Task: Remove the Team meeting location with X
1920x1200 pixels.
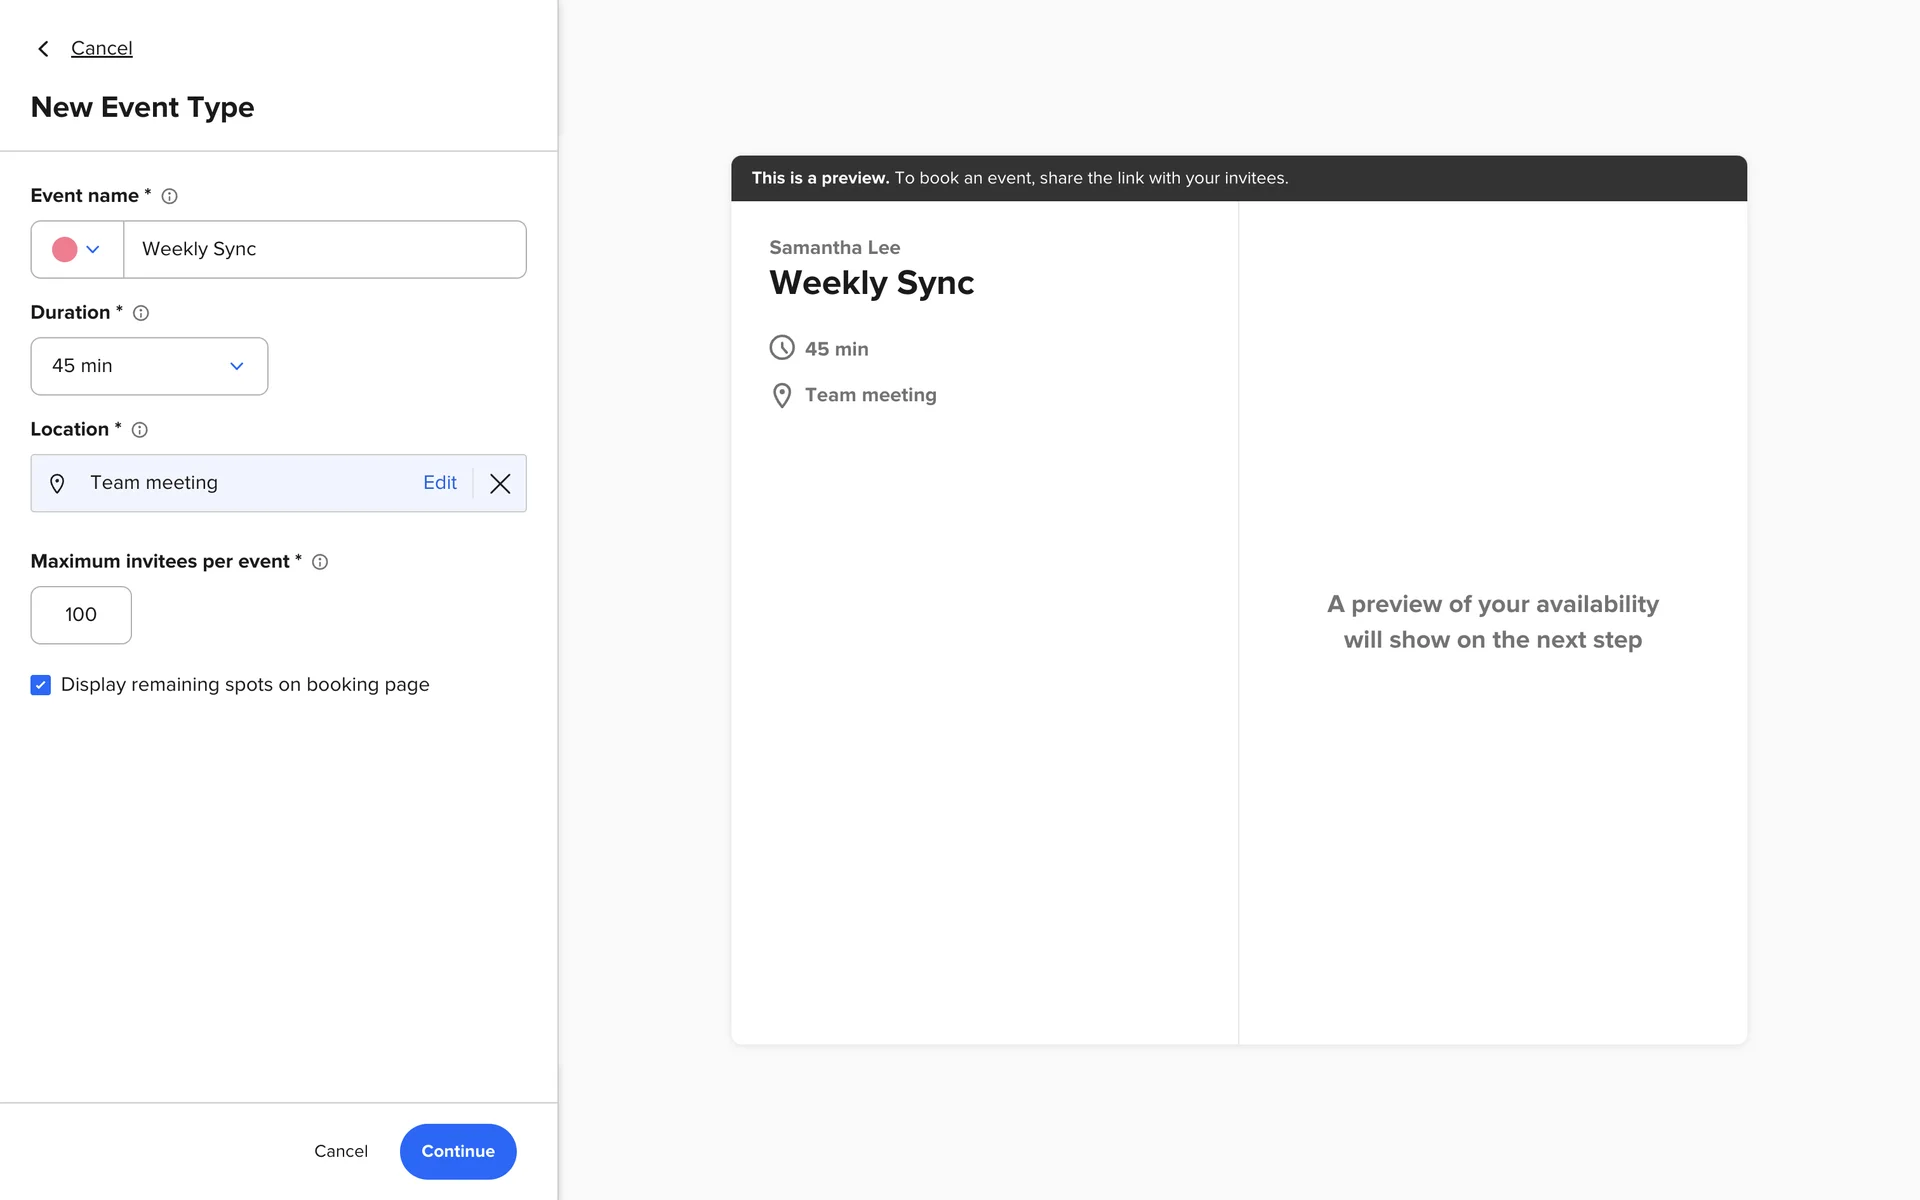Action: coord(500,484)
